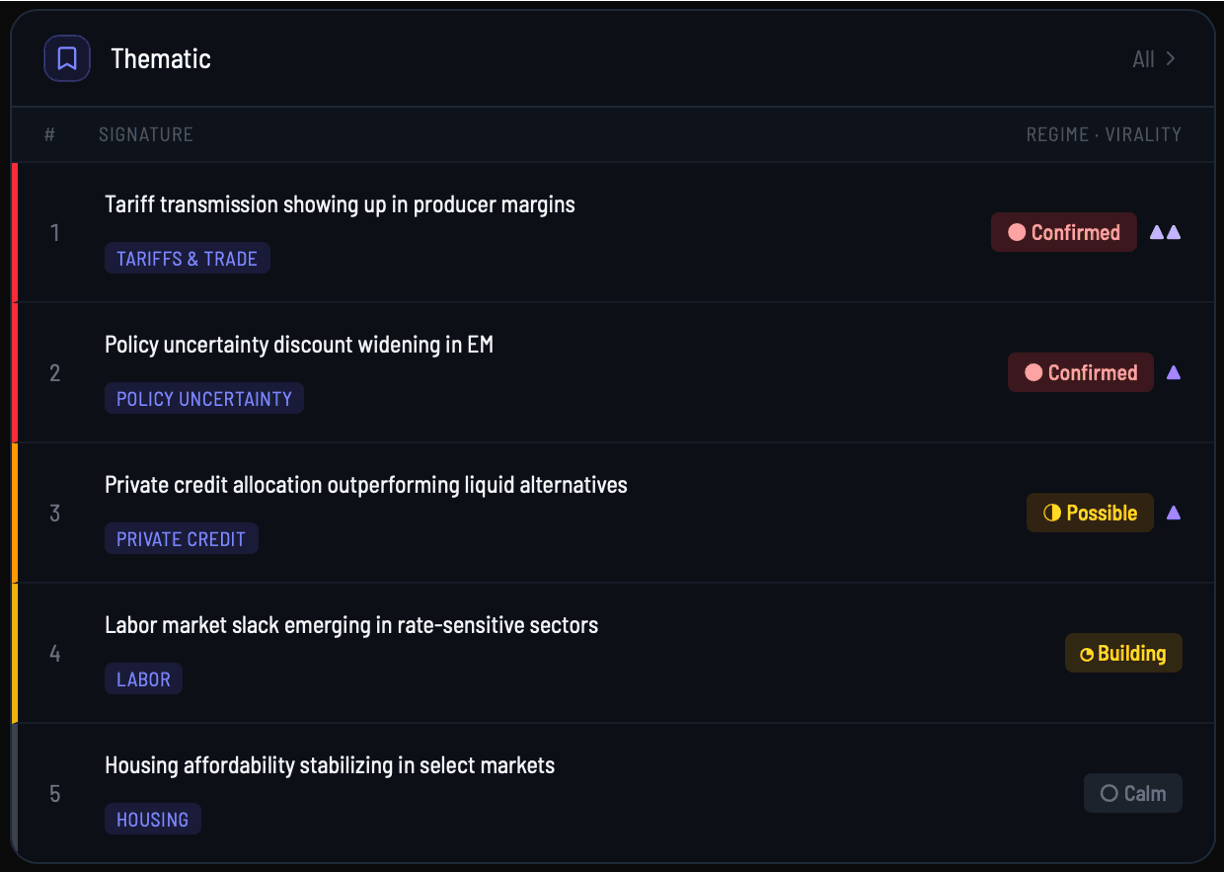Click rank number 1 on Tariff transmission row
The width and height of the screenshot is (1224, 872).
click(55, 232)
